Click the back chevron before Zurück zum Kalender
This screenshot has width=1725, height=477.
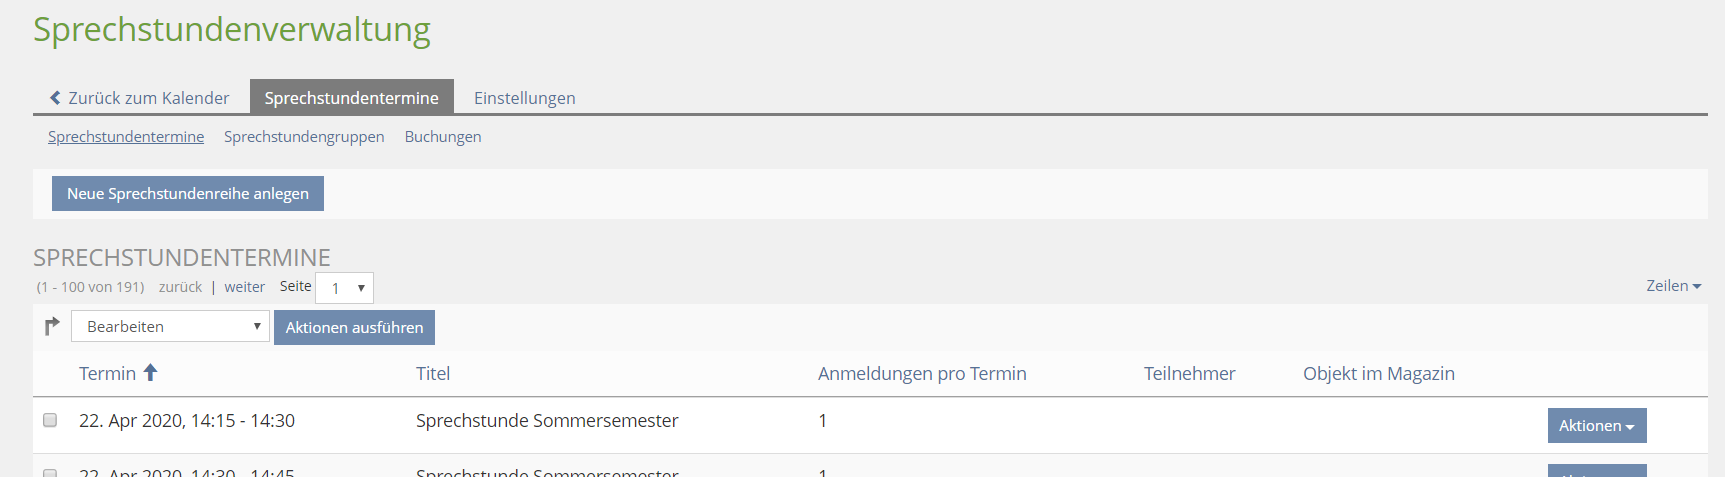[x=55, y=98]
